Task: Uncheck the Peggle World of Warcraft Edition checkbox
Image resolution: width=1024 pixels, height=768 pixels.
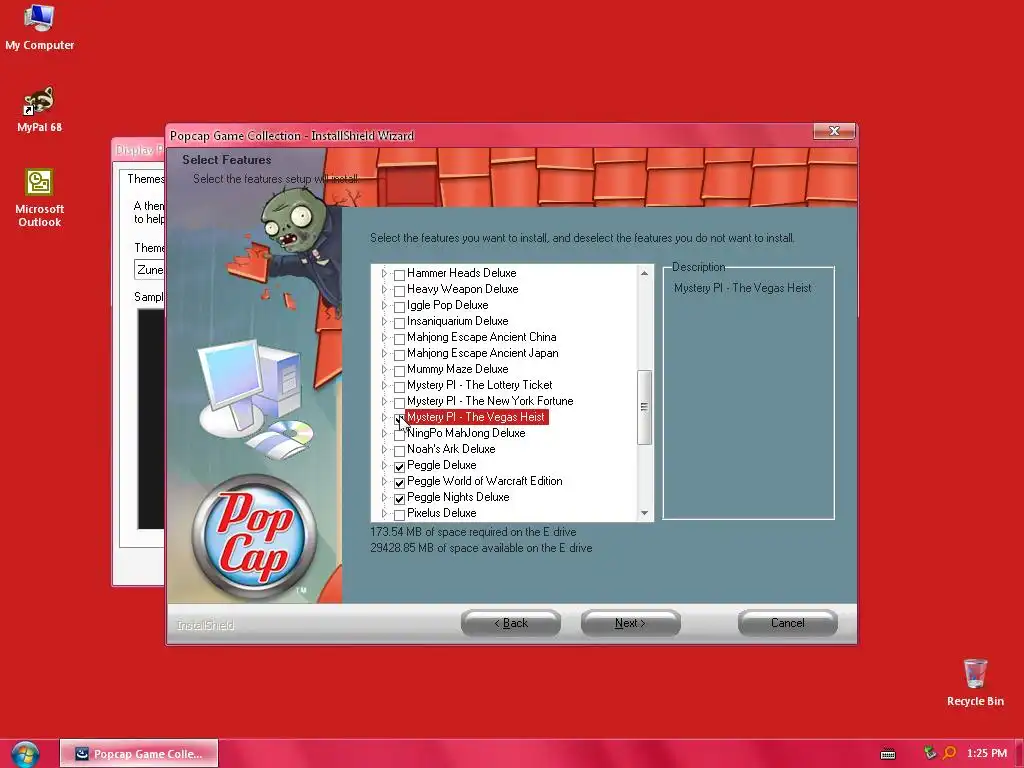Action: (x=399, y=483)
